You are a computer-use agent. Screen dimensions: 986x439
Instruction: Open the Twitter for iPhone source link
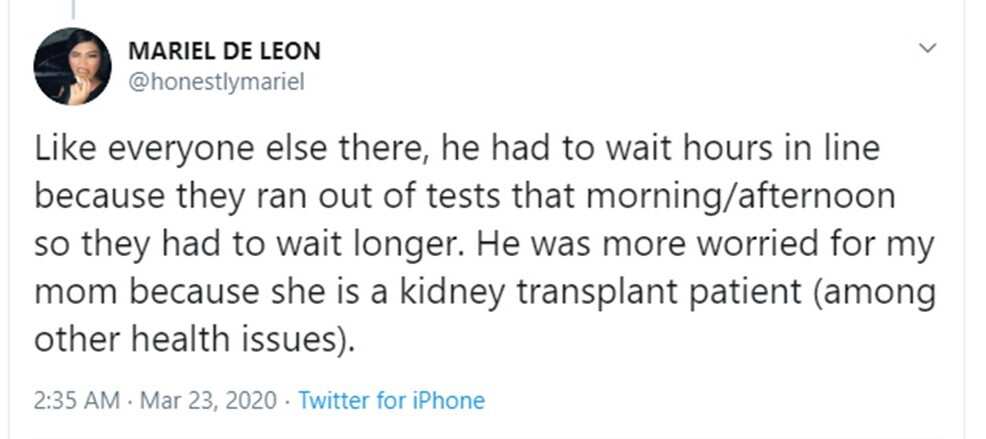[x=391, y=401]
